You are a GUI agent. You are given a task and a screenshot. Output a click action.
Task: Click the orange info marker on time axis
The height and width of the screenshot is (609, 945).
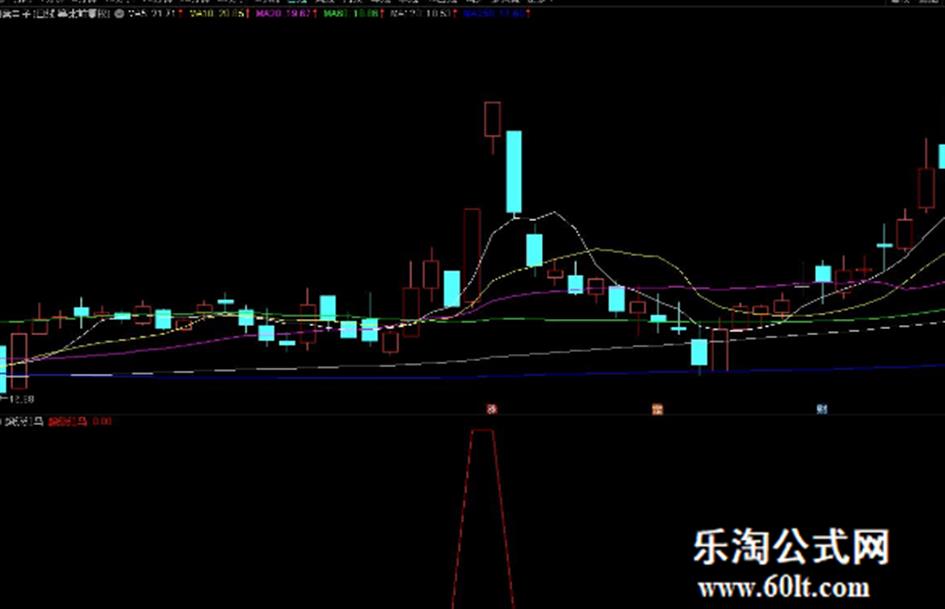(657, 409)
